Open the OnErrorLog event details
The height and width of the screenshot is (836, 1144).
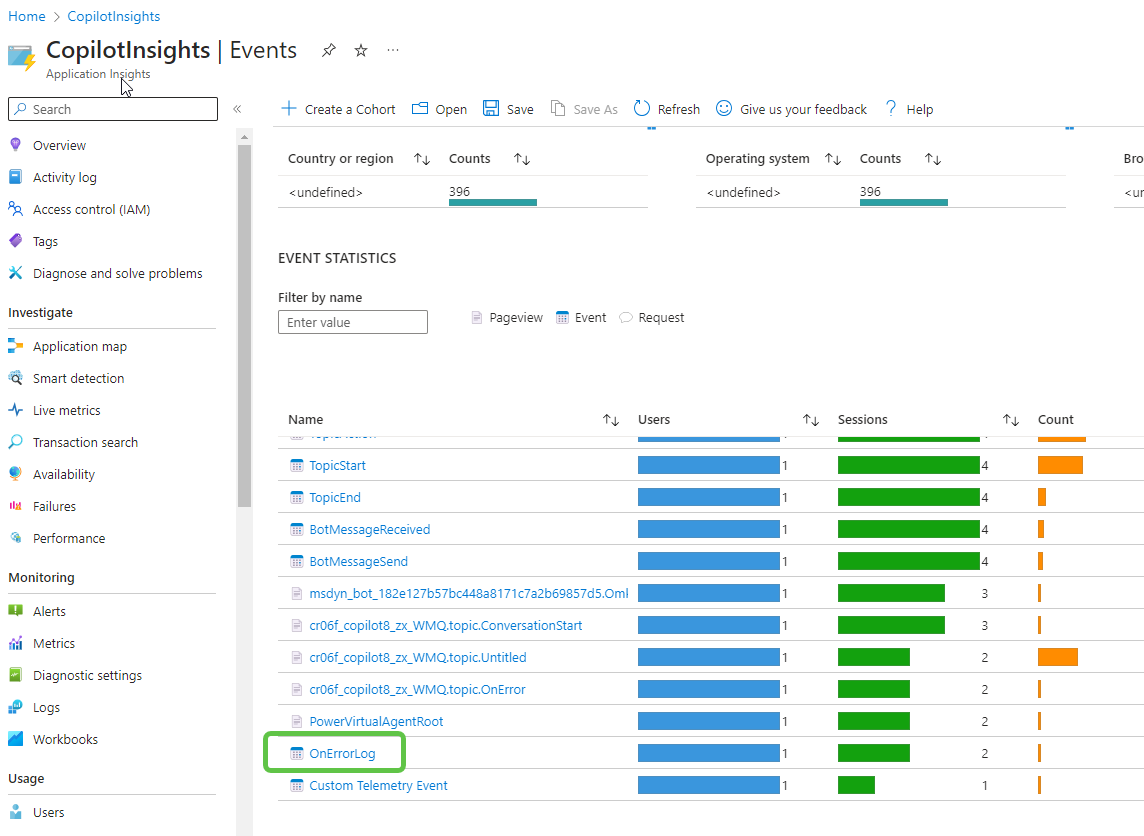(x=340, y=753)
